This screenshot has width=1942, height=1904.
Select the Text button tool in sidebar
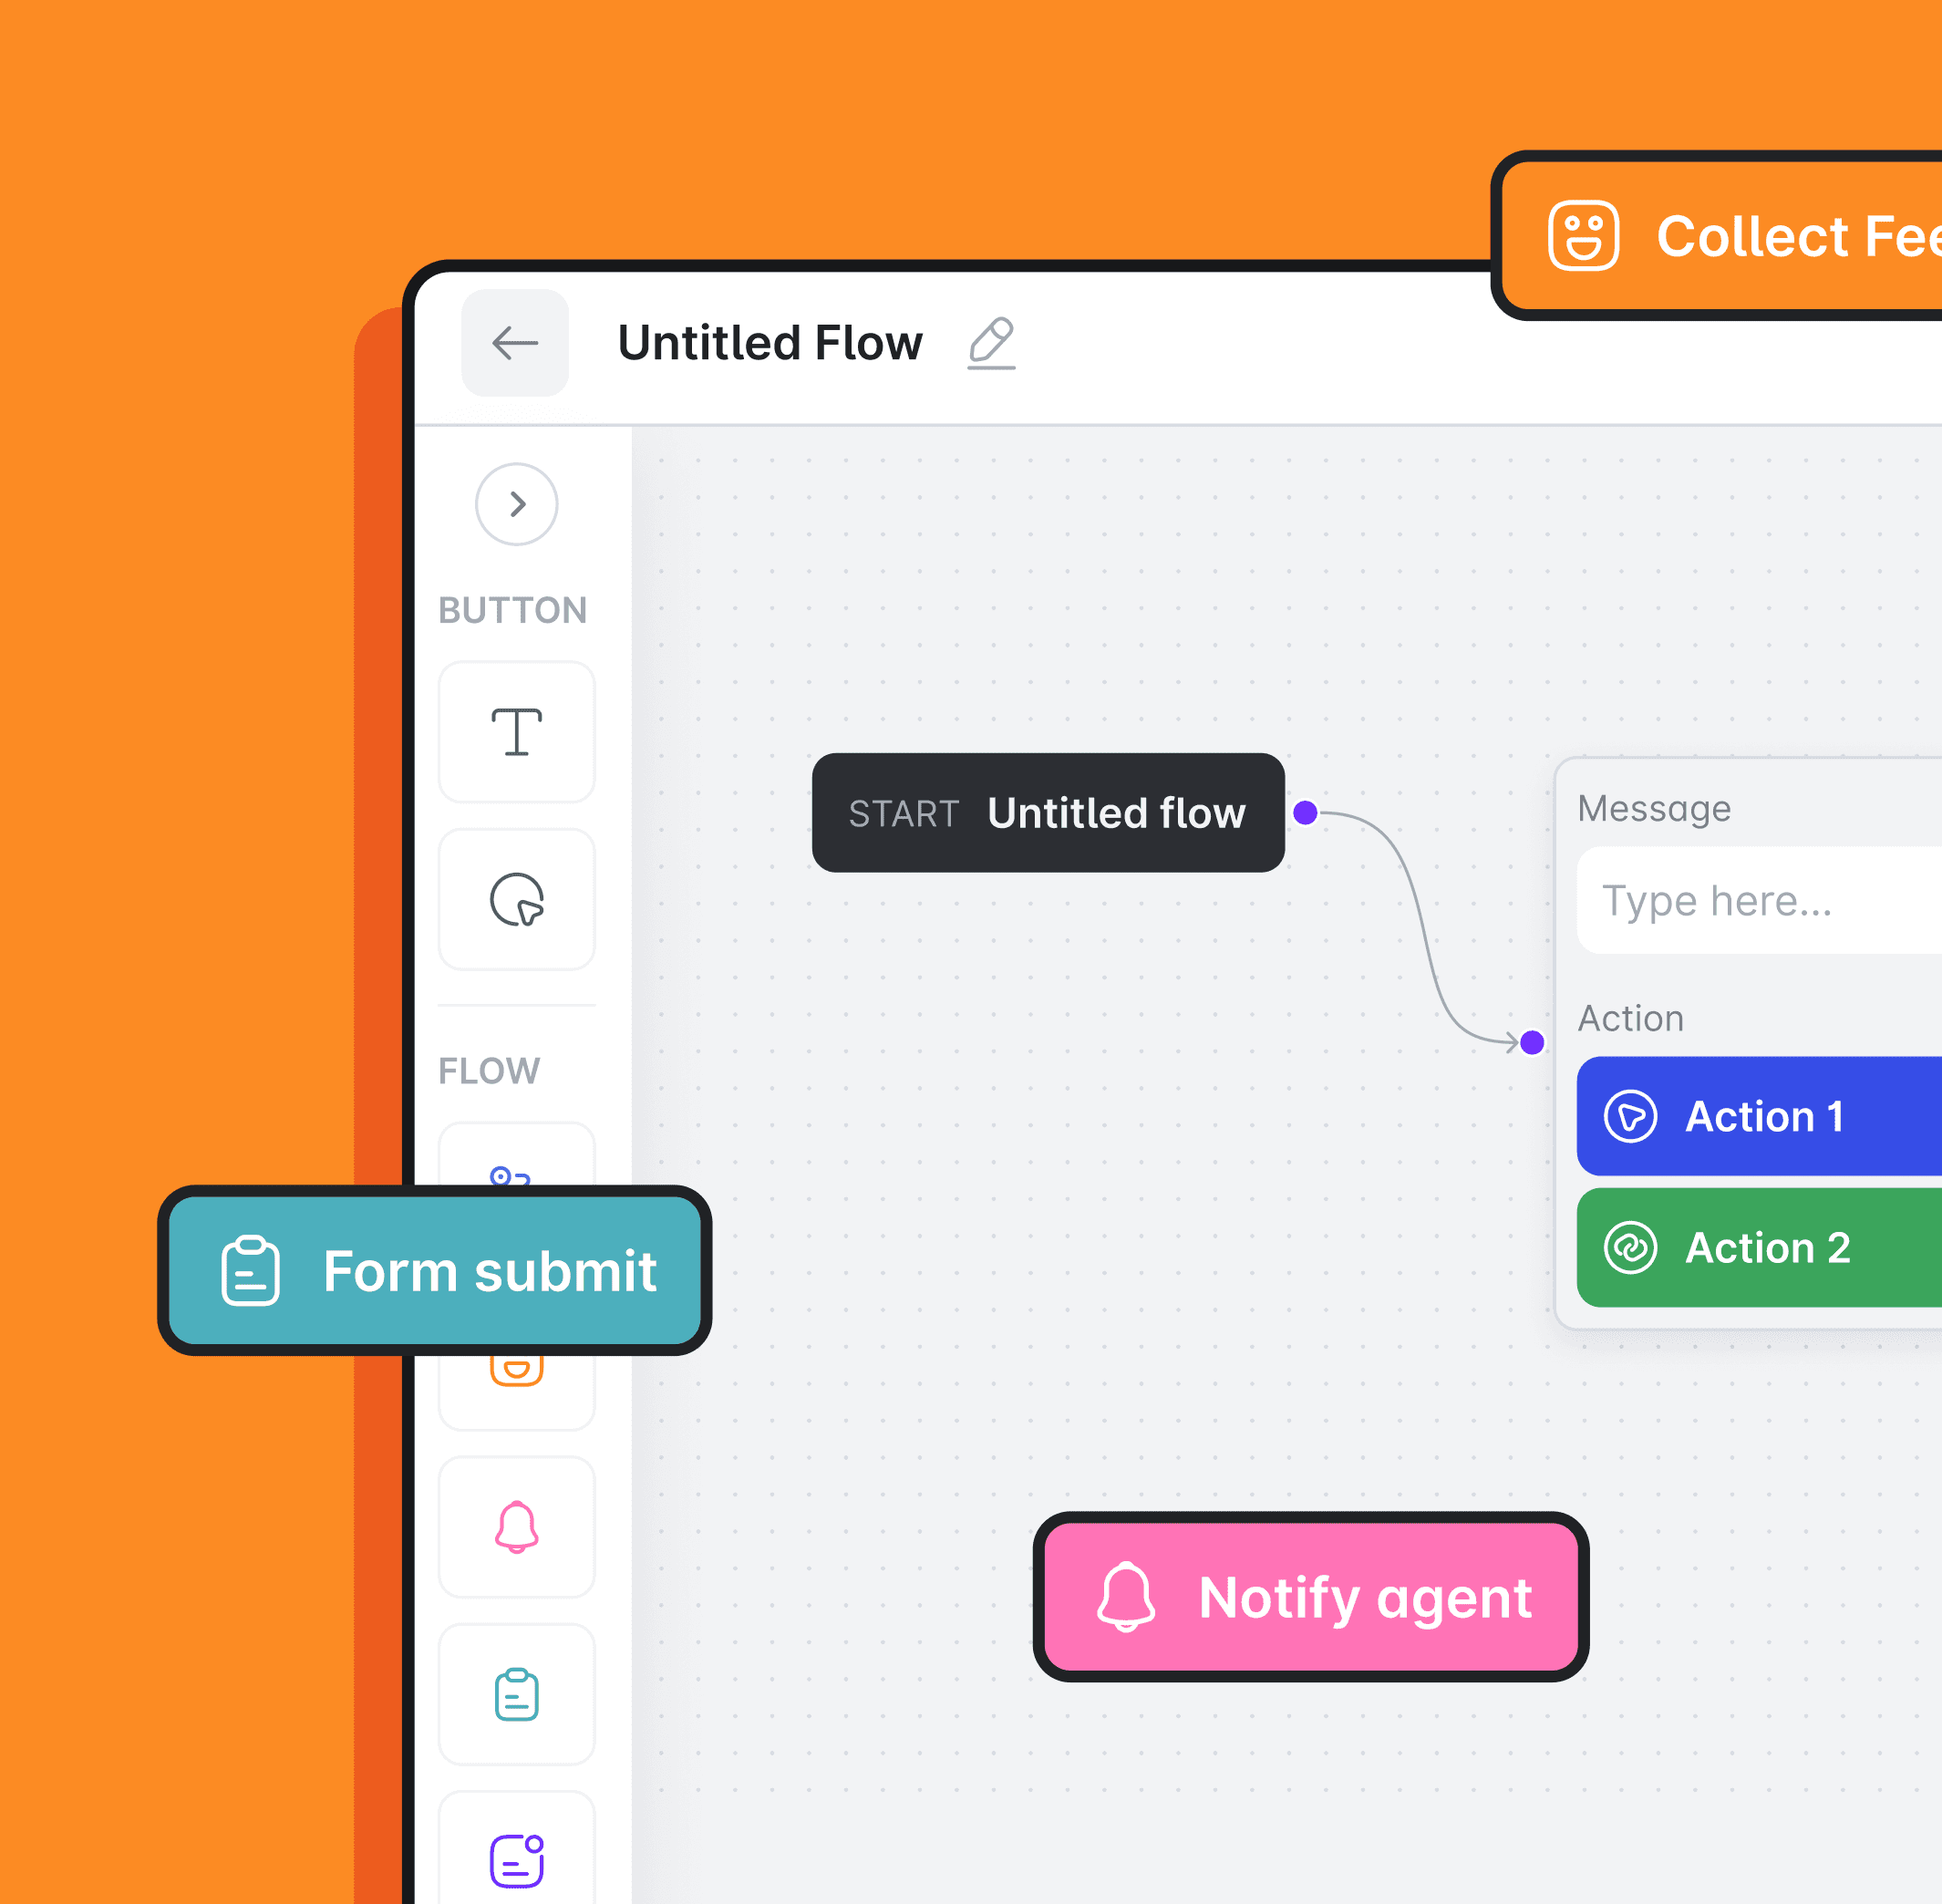tap(517, 732)
